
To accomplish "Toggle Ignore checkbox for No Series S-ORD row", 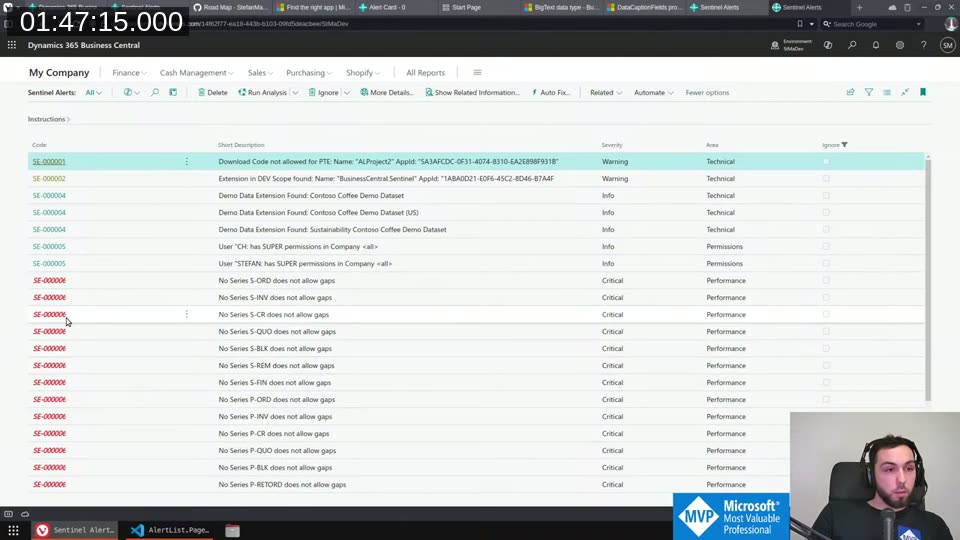I will [826, 280].
